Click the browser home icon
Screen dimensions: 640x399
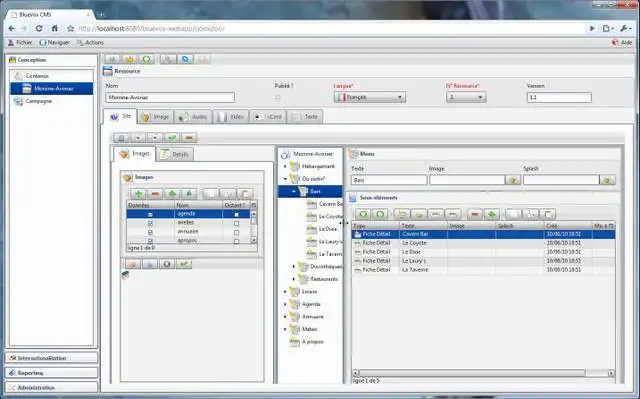(x=54, y=29)
